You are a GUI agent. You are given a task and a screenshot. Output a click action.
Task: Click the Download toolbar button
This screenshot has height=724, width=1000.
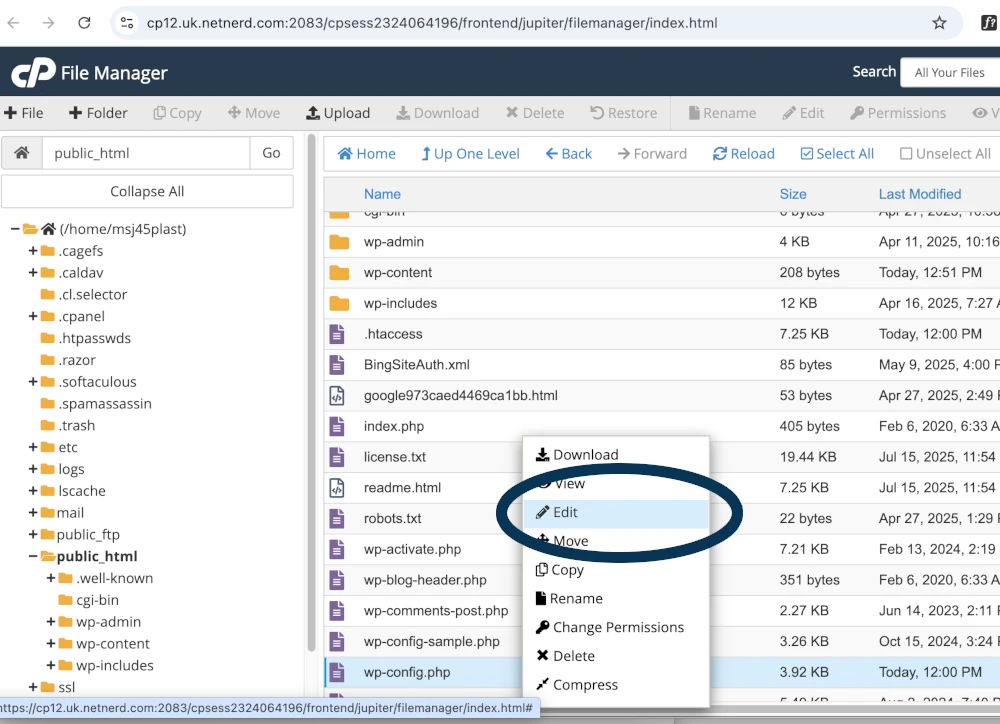pyautogui.click(x=438, y=113)
